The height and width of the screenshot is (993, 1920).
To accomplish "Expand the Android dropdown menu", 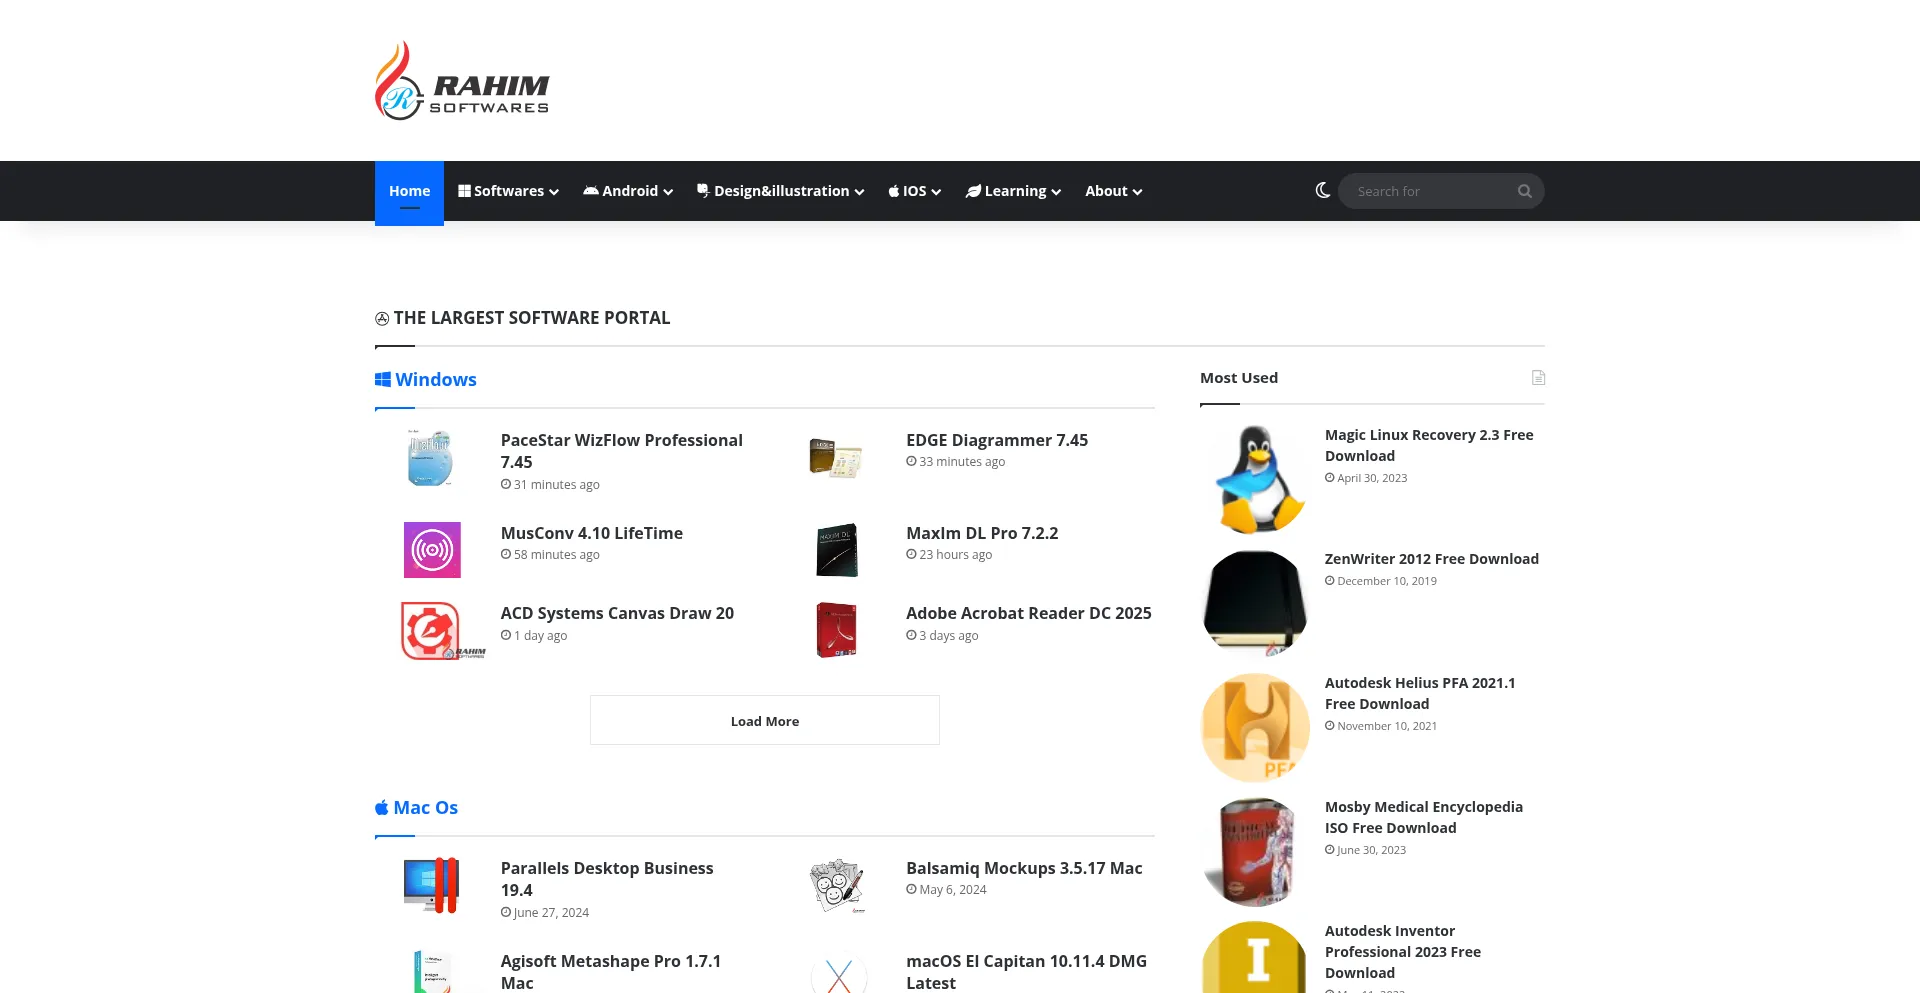I will pyautogui.click(x=628, y=191).
